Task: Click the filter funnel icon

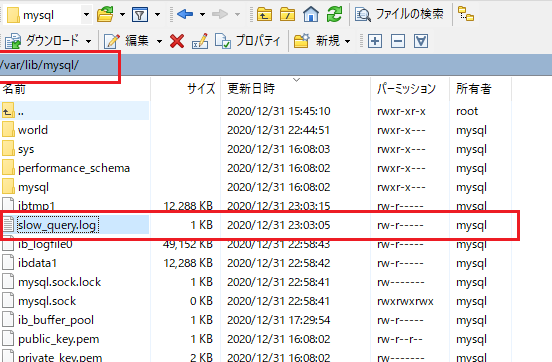Action: (139, 15)
